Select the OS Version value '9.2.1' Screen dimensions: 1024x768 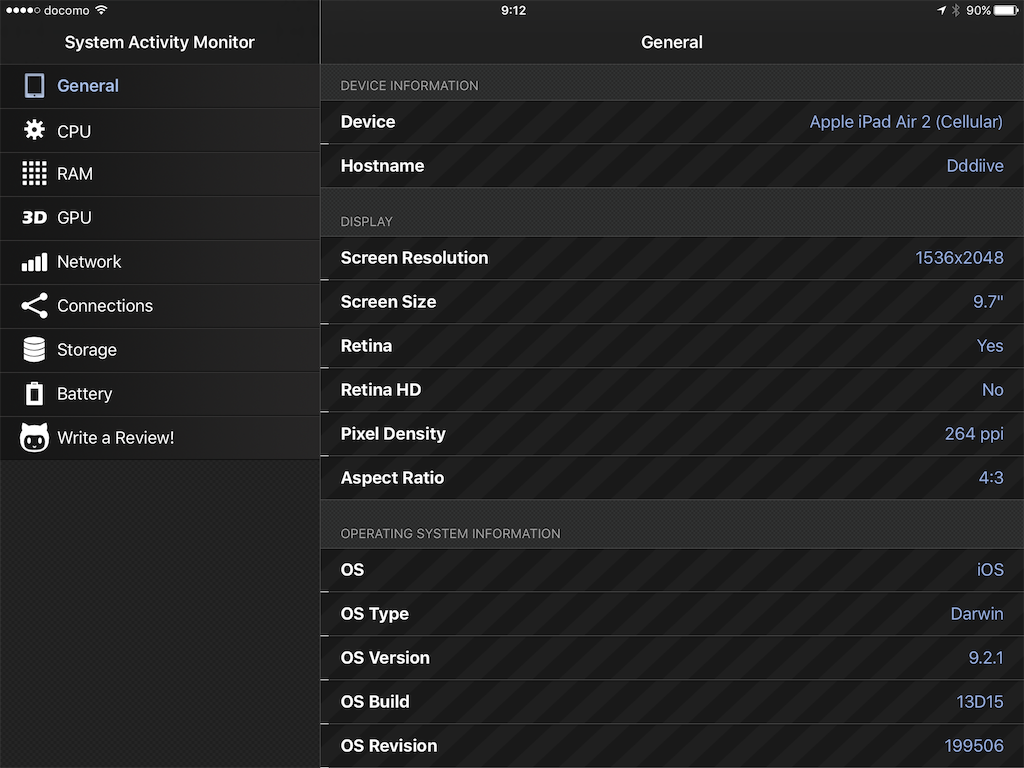(x=985, y=658)
